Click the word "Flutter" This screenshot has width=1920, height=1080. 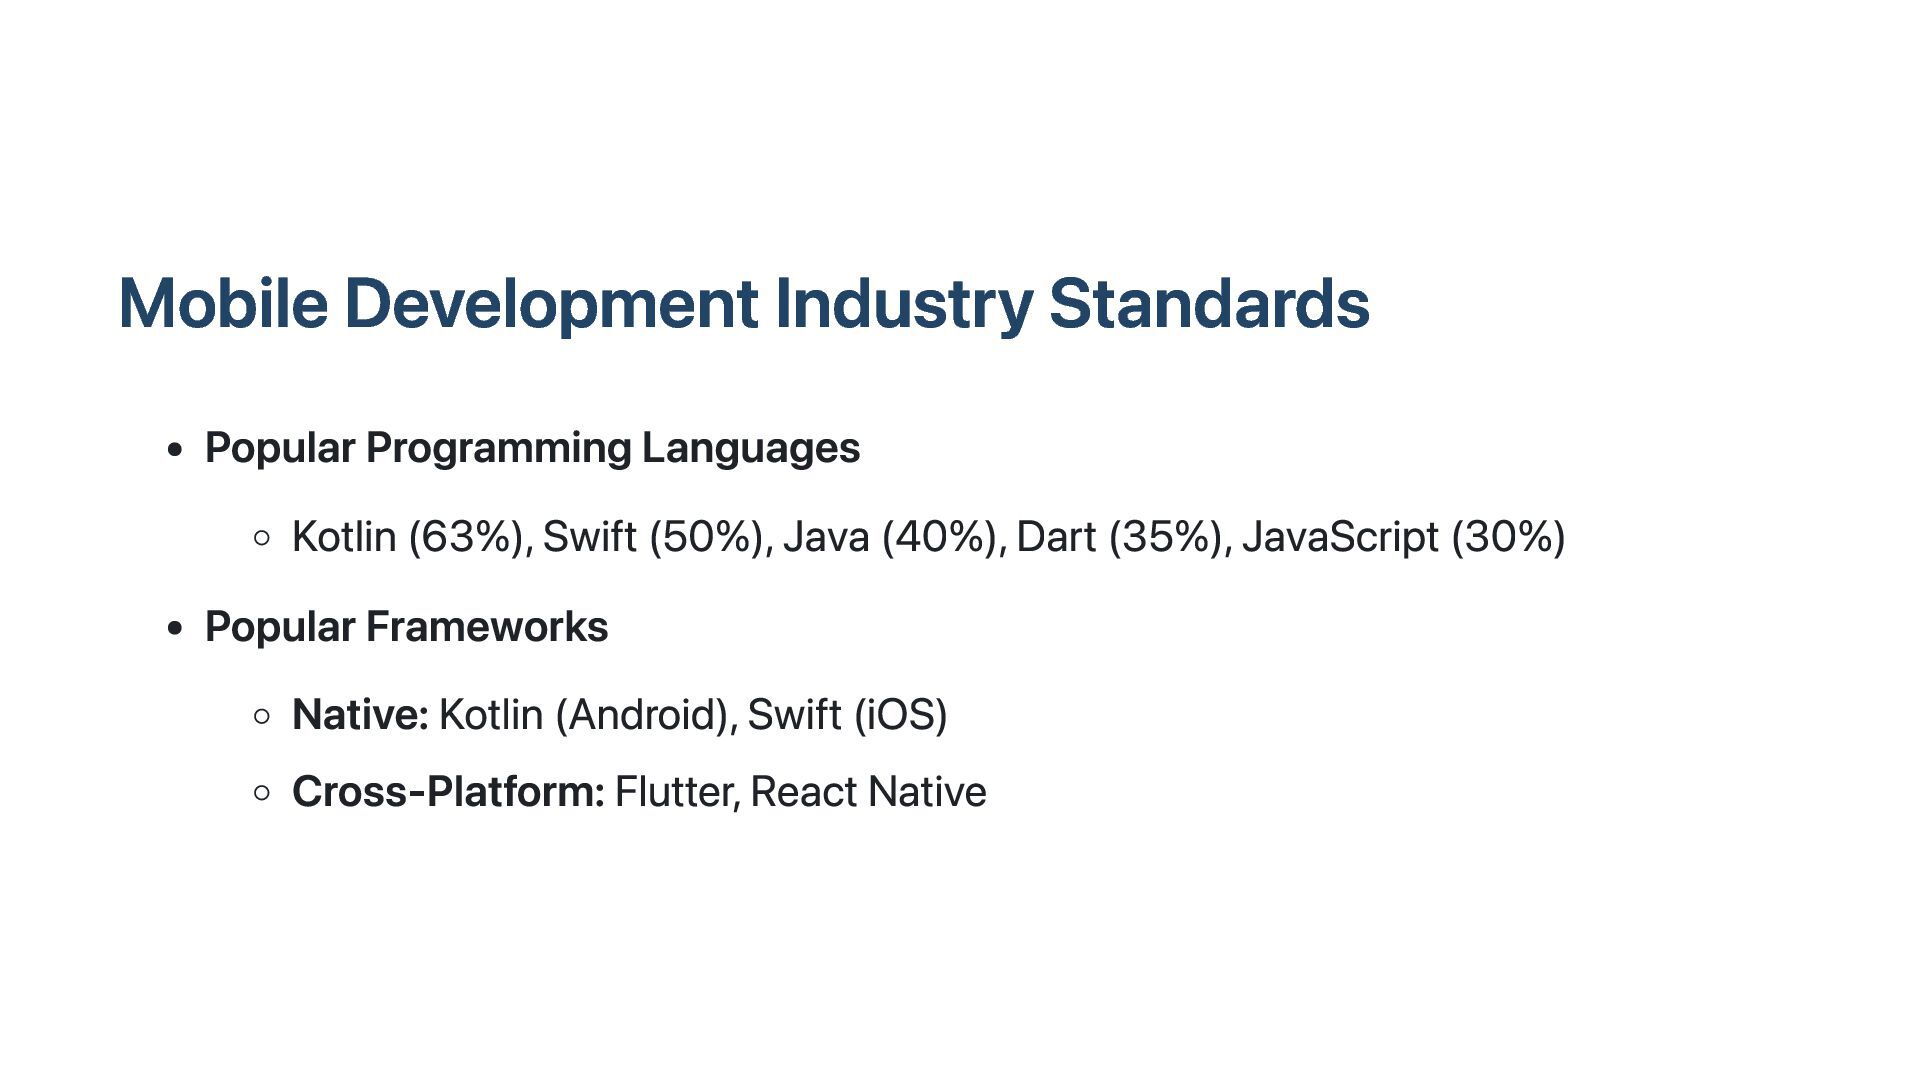[676, 792]
